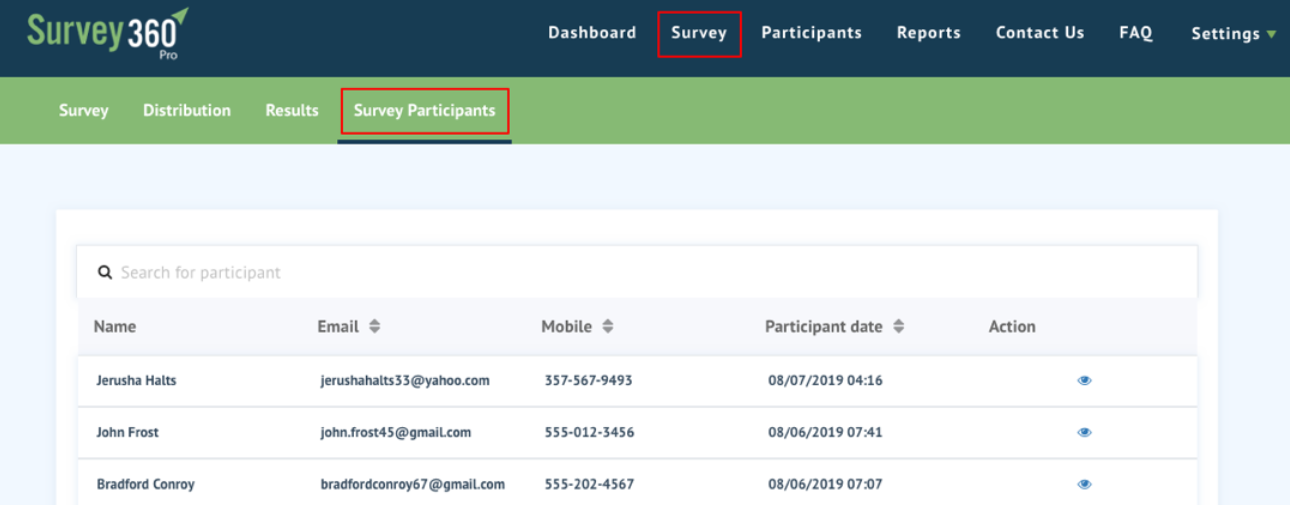Open the FAQ page
The height and width of the screenshot is (519, 1290).
coord(1135,33)
